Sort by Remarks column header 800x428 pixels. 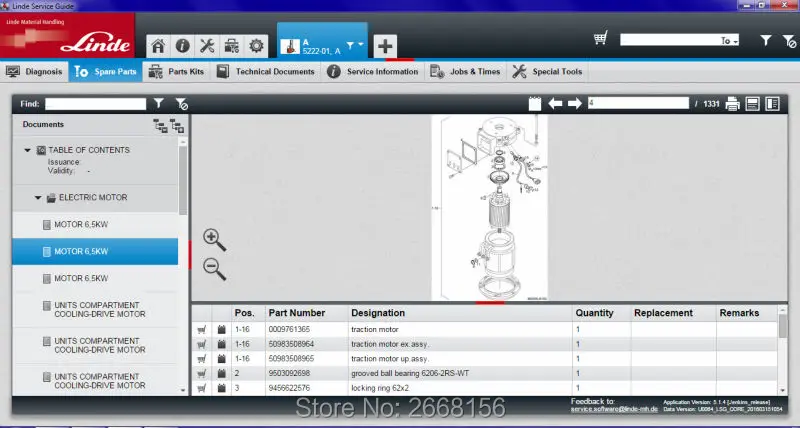pos(739,313)
